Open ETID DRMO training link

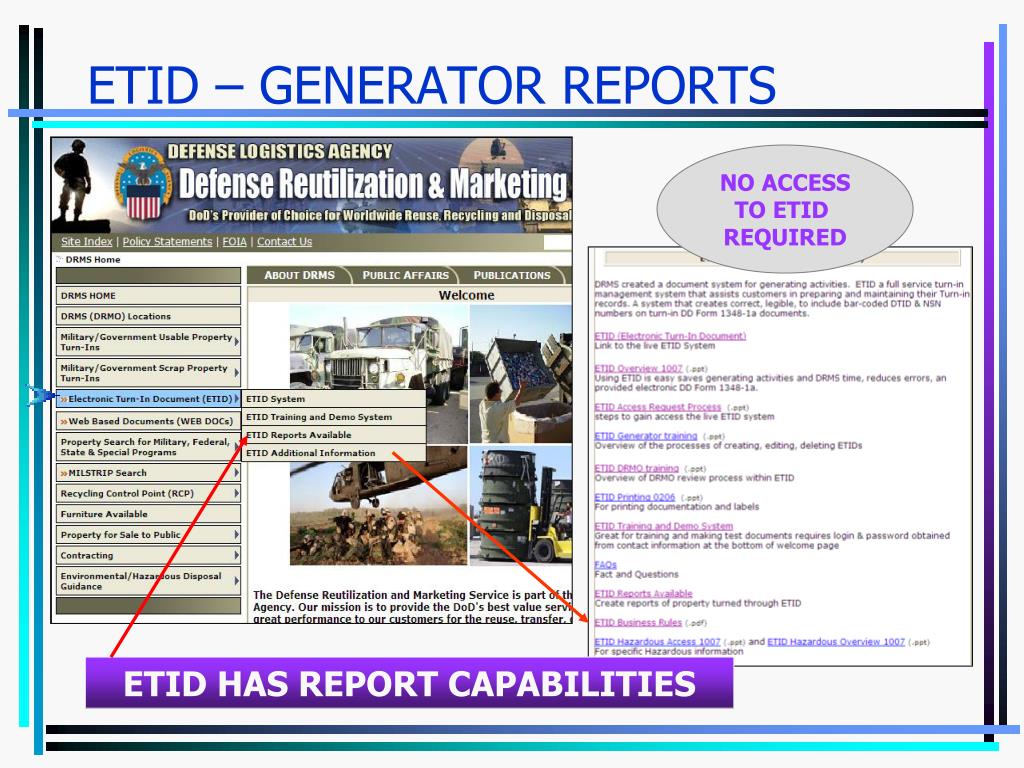(637, 468)
